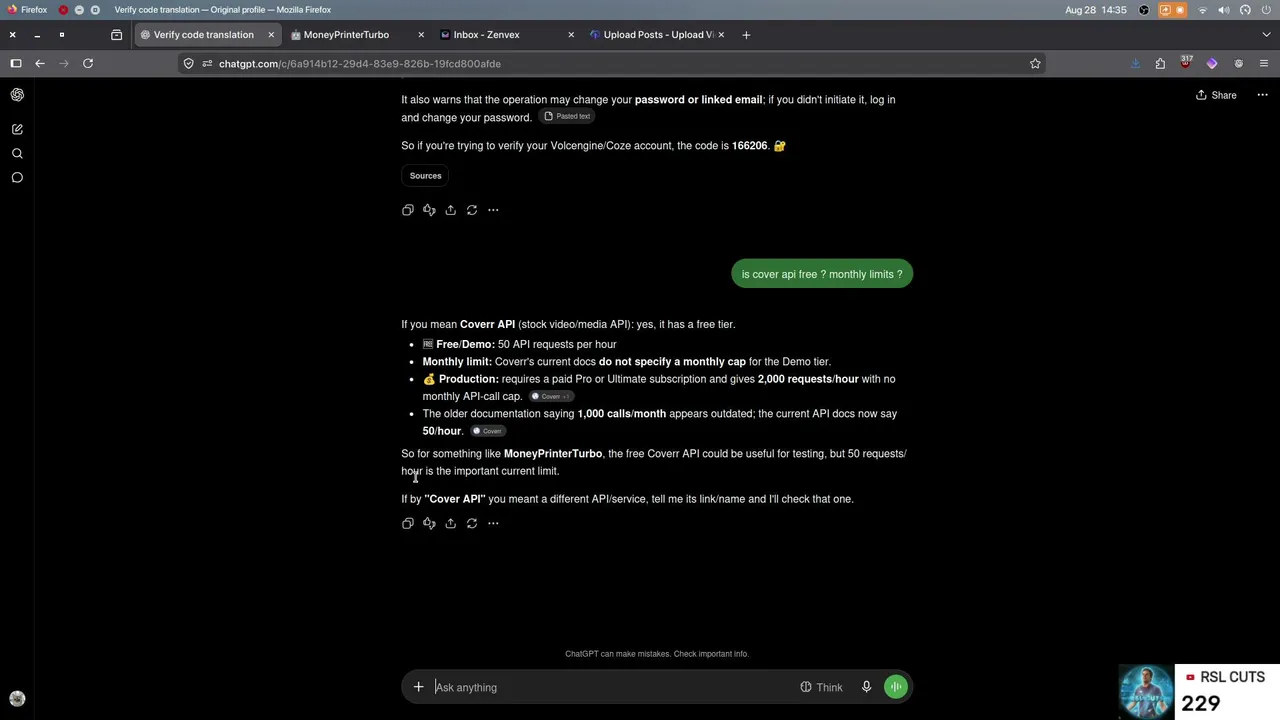
Task: Reload the current page
Action: pyautogui.click(x=88, y=64)
